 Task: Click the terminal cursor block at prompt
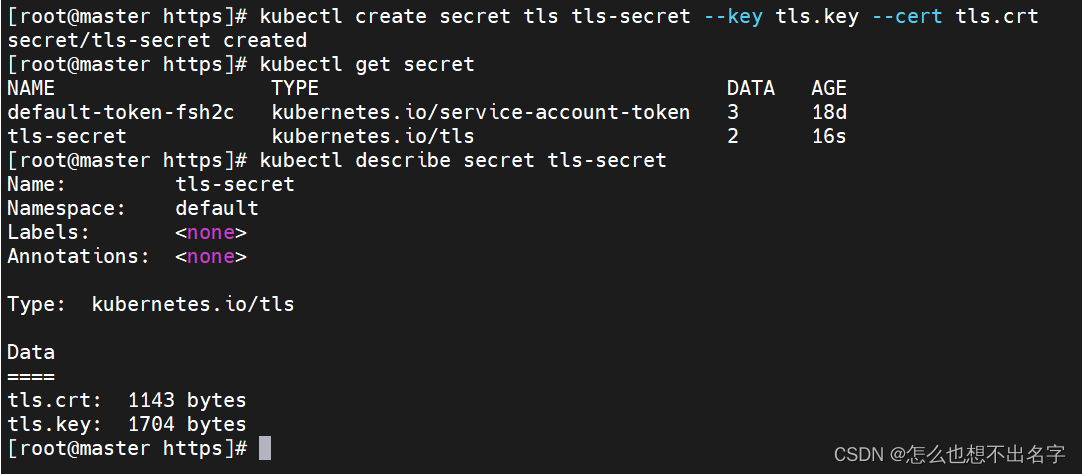265,448
